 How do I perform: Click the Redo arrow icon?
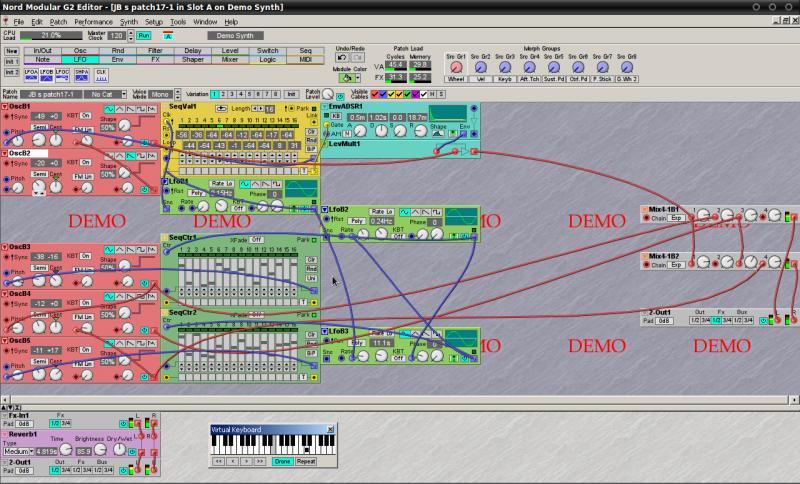pyautogui.click(x=358, y=58)
